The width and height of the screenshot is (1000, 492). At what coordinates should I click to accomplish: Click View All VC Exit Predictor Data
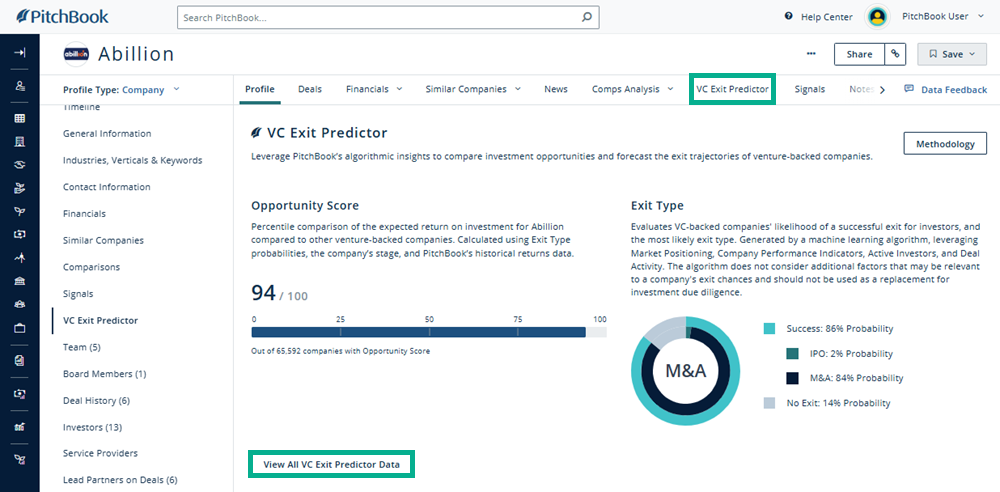coord(332,465)
